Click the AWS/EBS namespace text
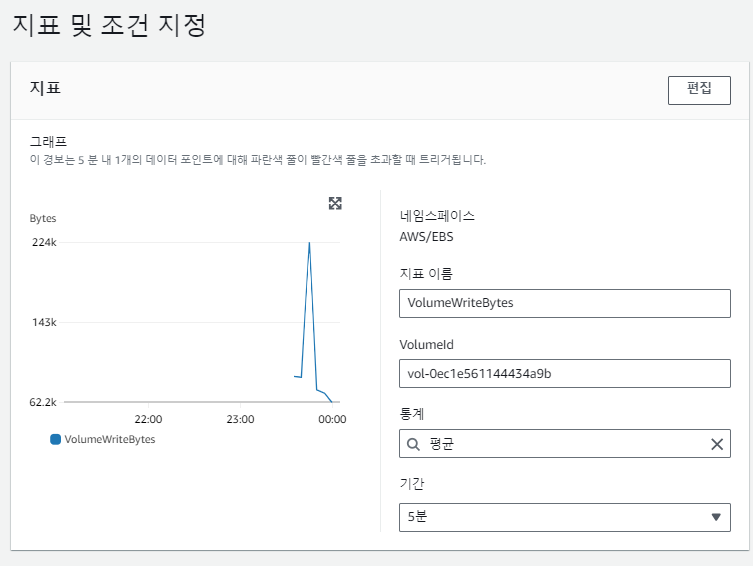Screen dimensions: 753x566 [427, 237]
